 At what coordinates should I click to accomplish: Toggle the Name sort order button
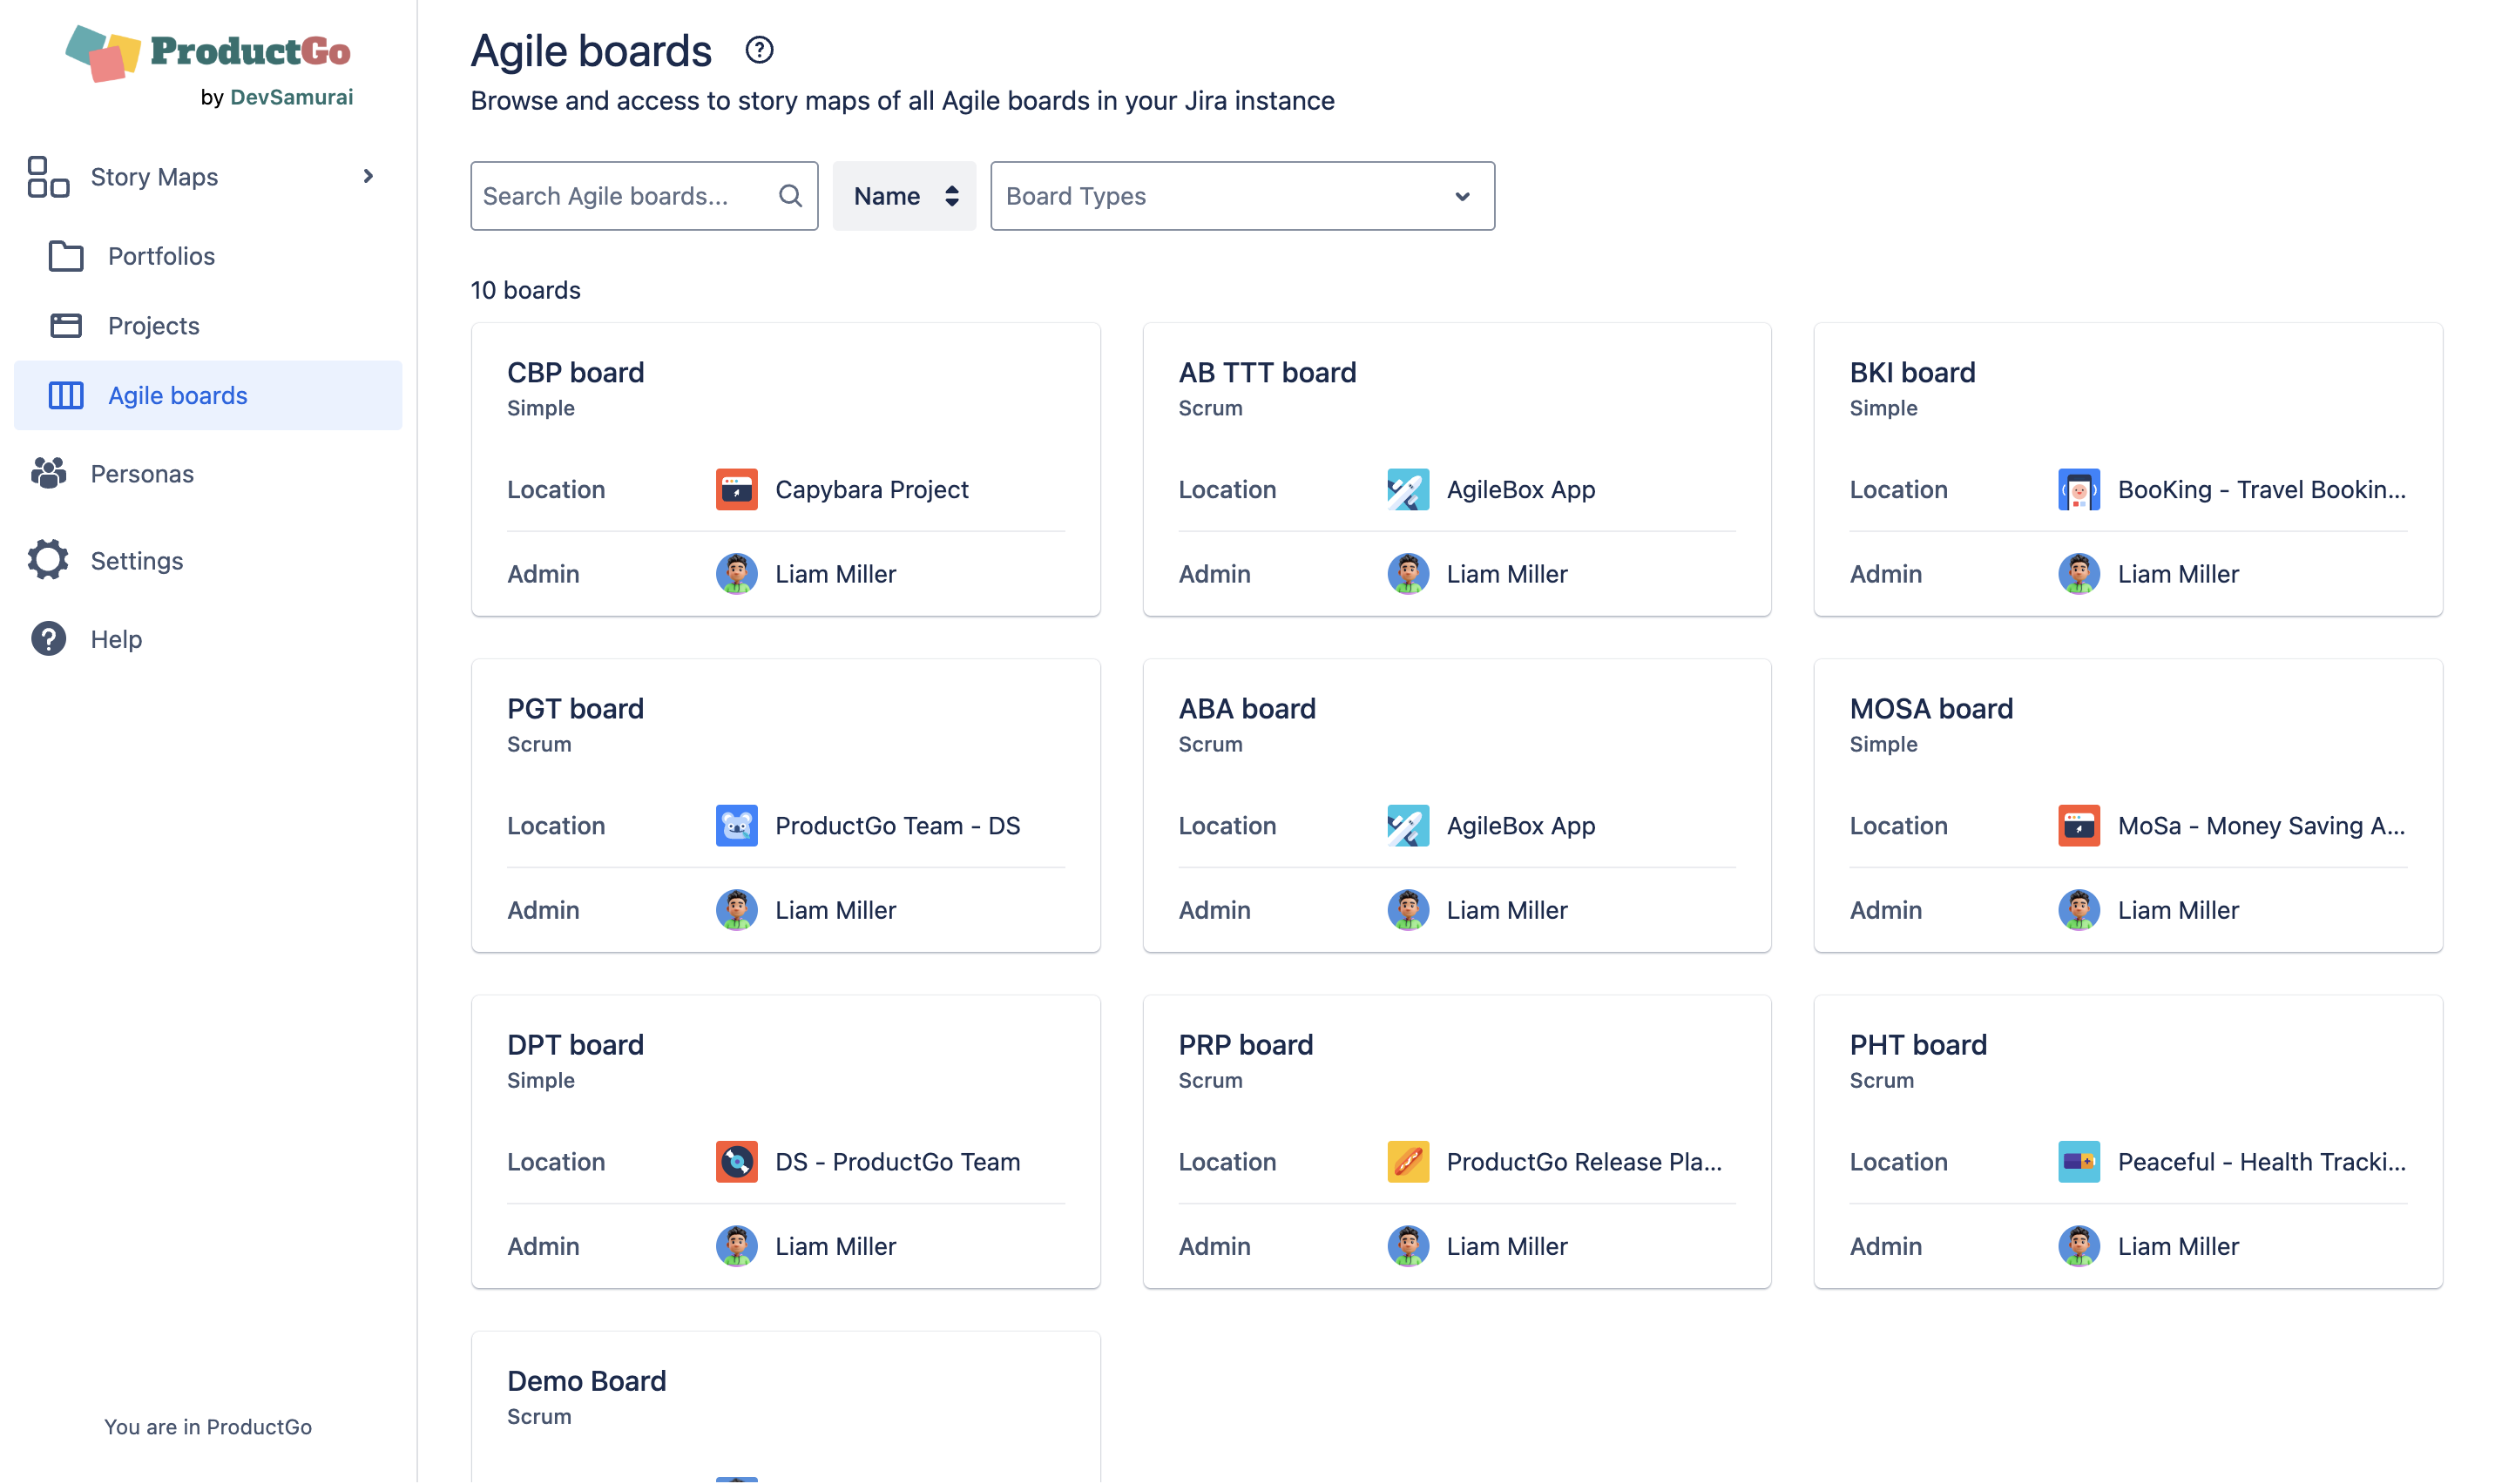coord(904,196)
